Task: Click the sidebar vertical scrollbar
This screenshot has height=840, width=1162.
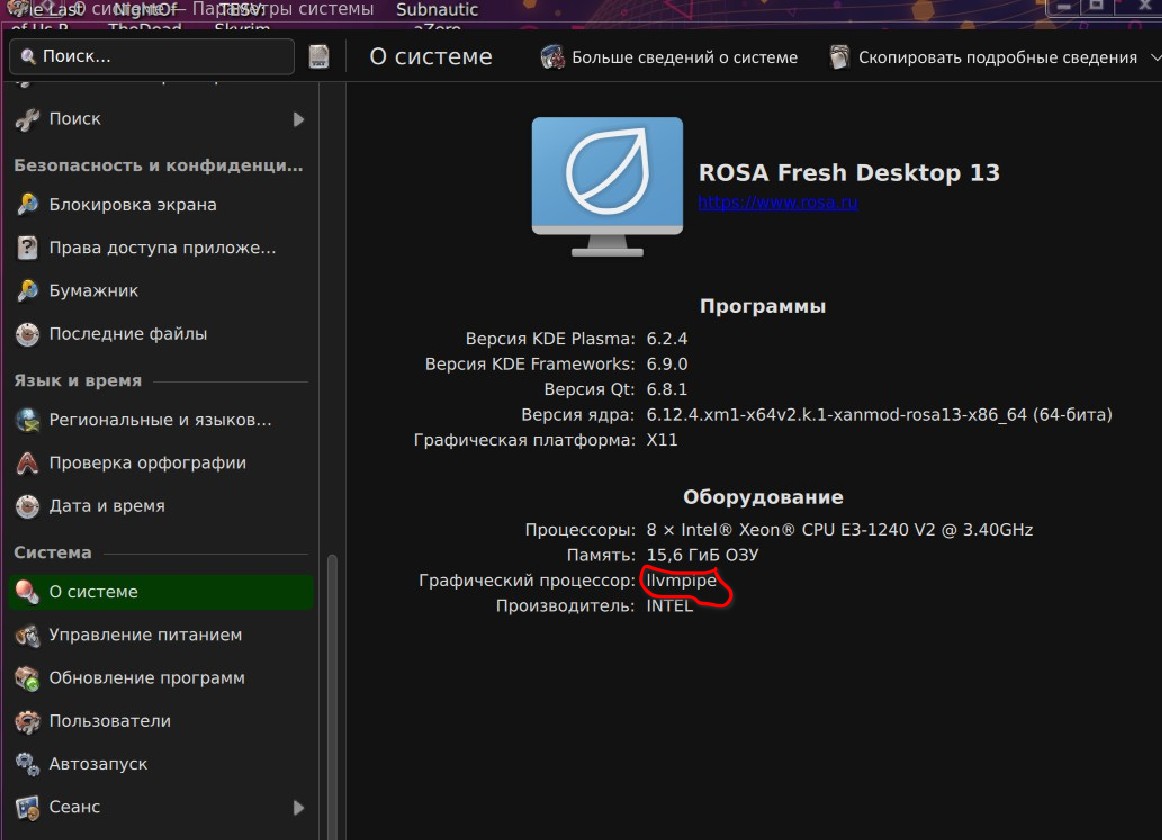Action: (333, 697)
